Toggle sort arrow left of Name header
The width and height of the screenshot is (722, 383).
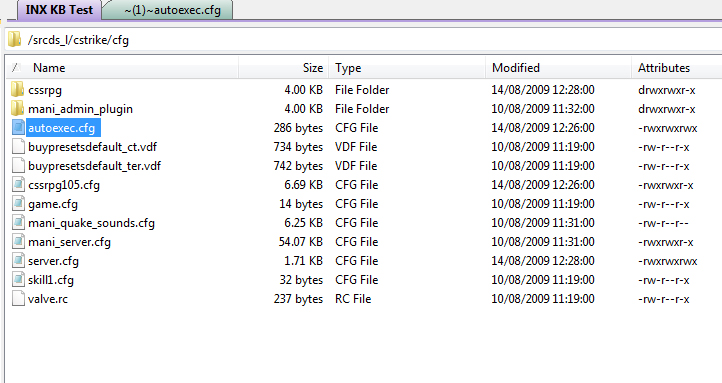pos(16,68)
